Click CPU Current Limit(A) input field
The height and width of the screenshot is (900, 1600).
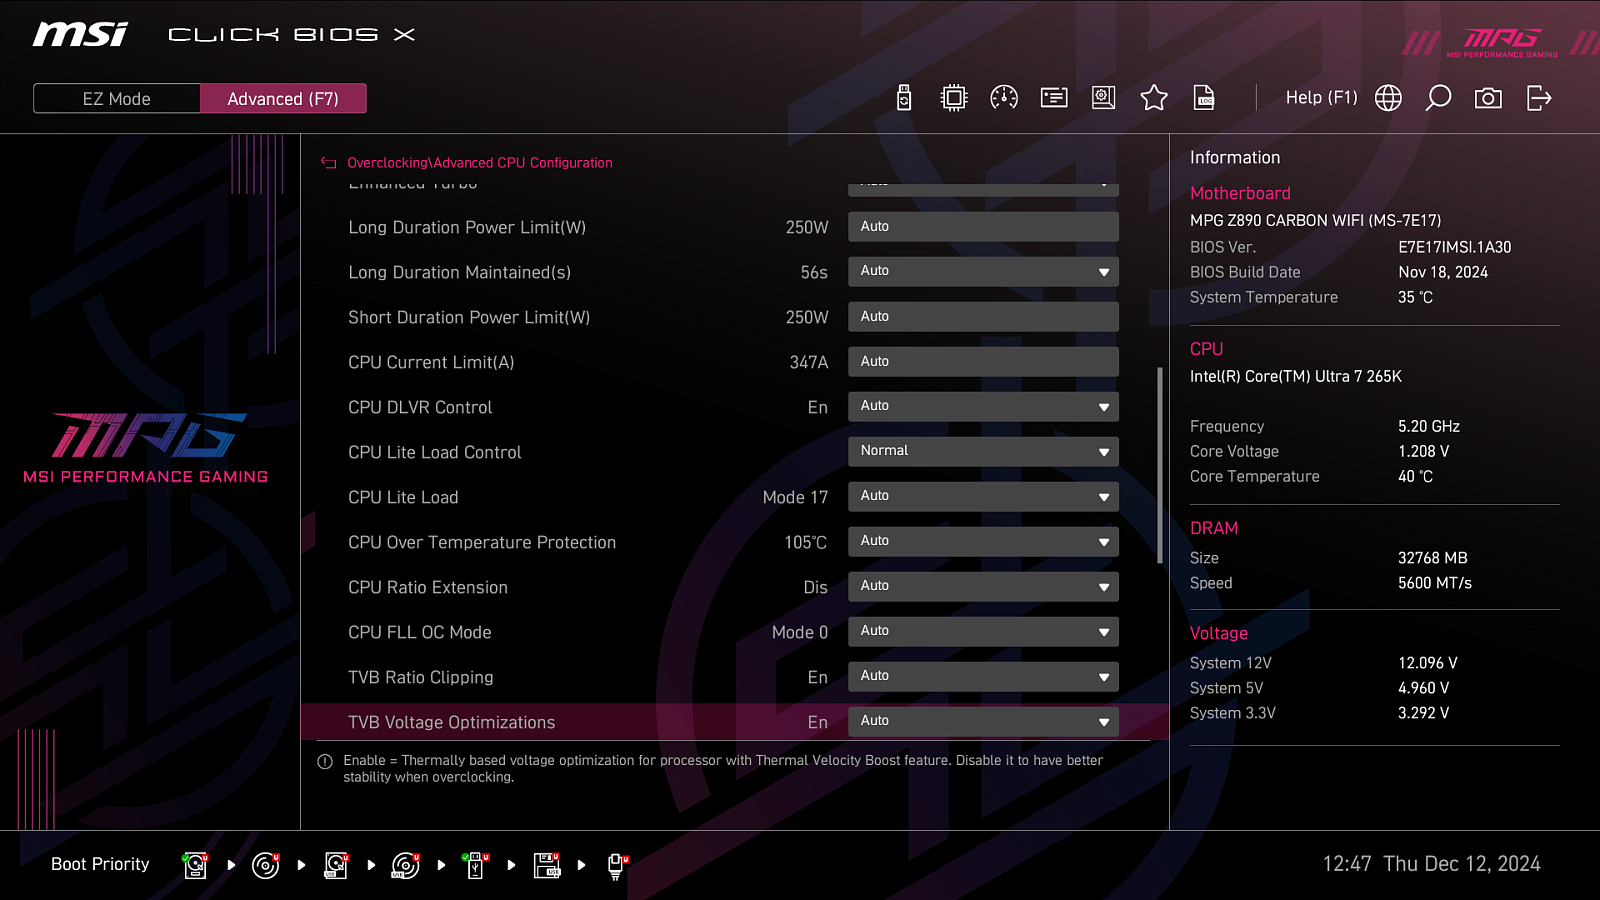(x=983, y=362)
